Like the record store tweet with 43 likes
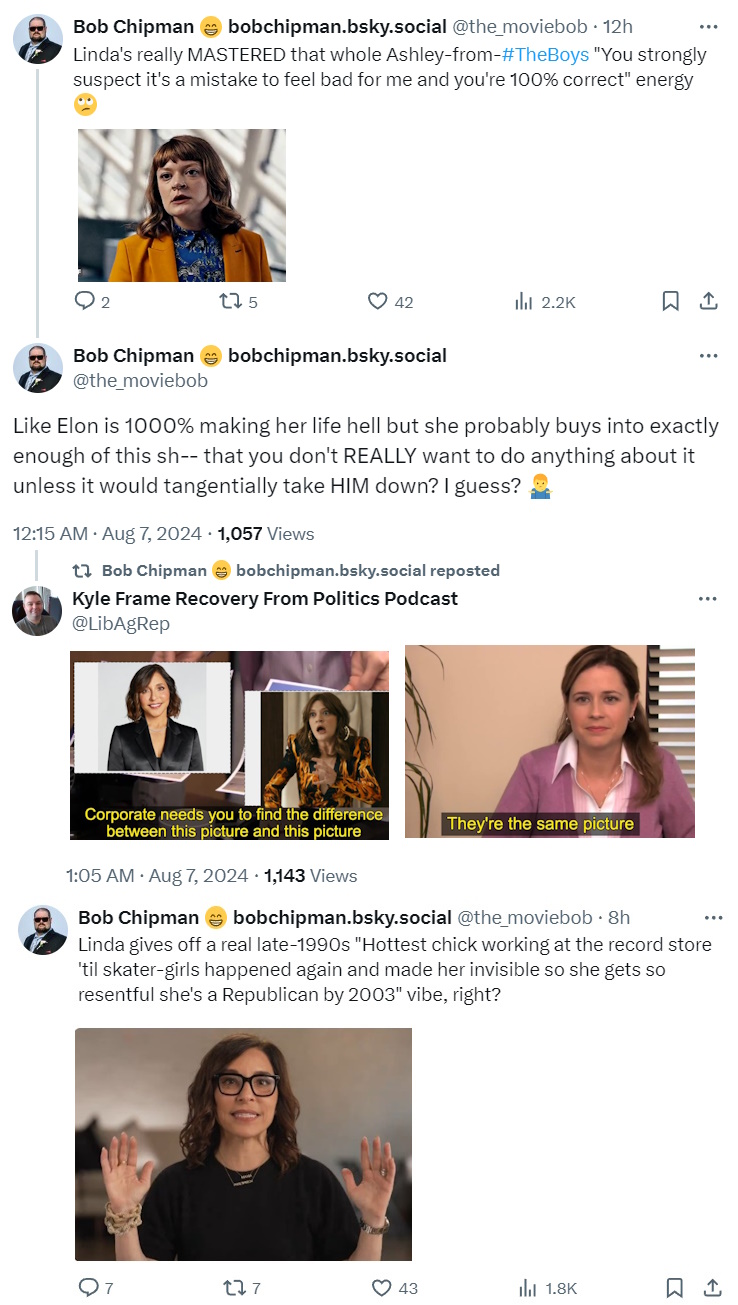 point(381,1288)
